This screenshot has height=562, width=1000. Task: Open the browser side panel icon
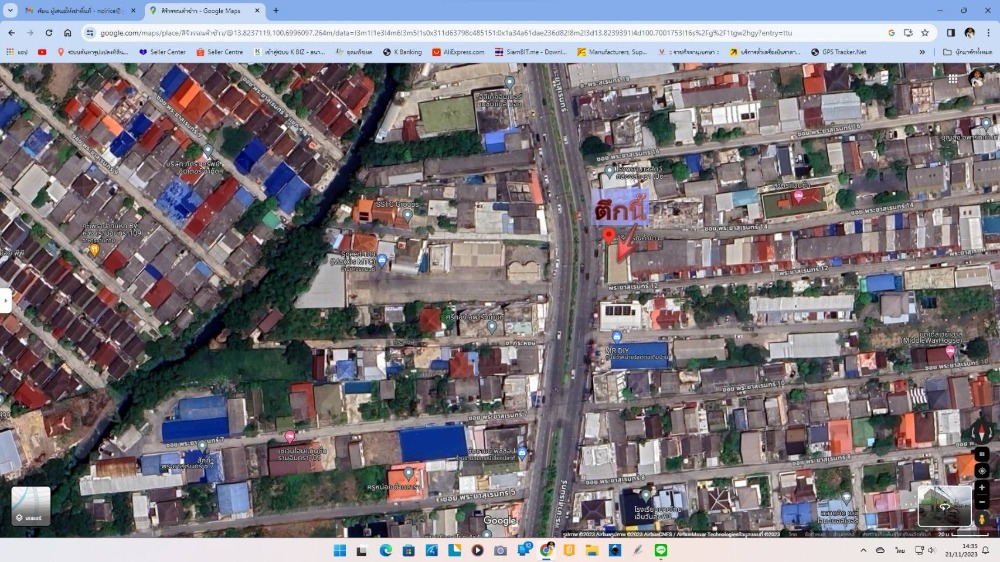point(950,33)
